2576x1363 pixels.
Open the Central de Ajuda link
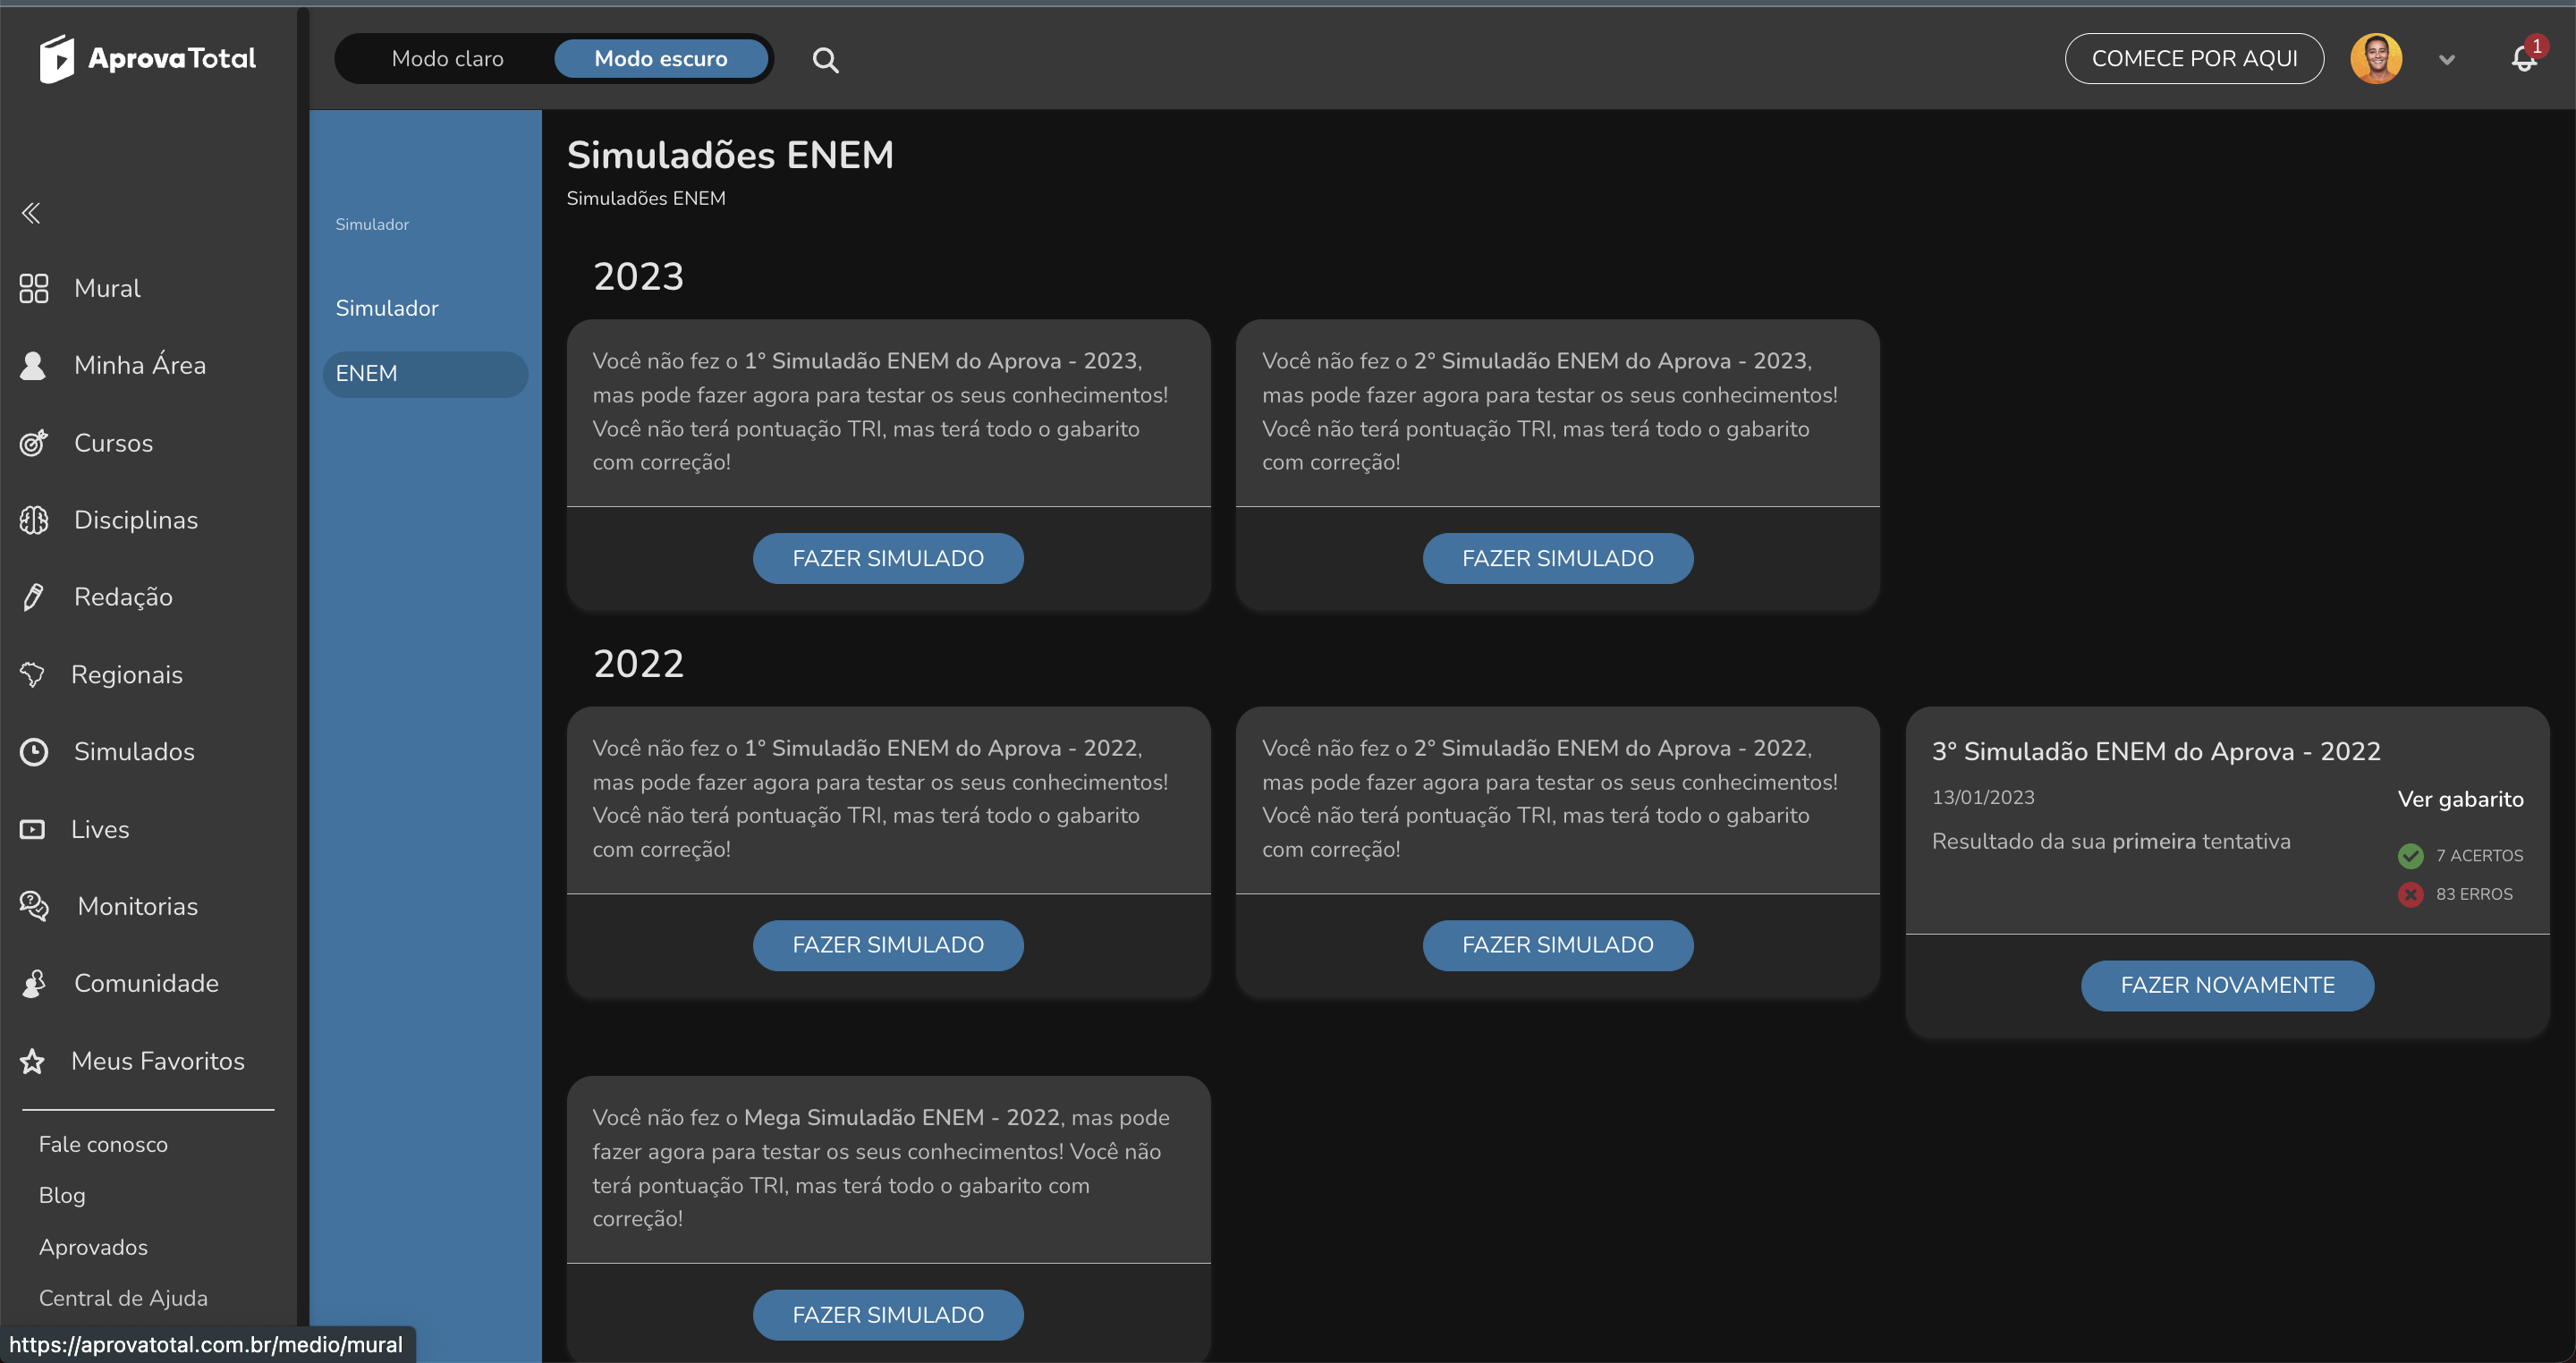click(123, 1298)
